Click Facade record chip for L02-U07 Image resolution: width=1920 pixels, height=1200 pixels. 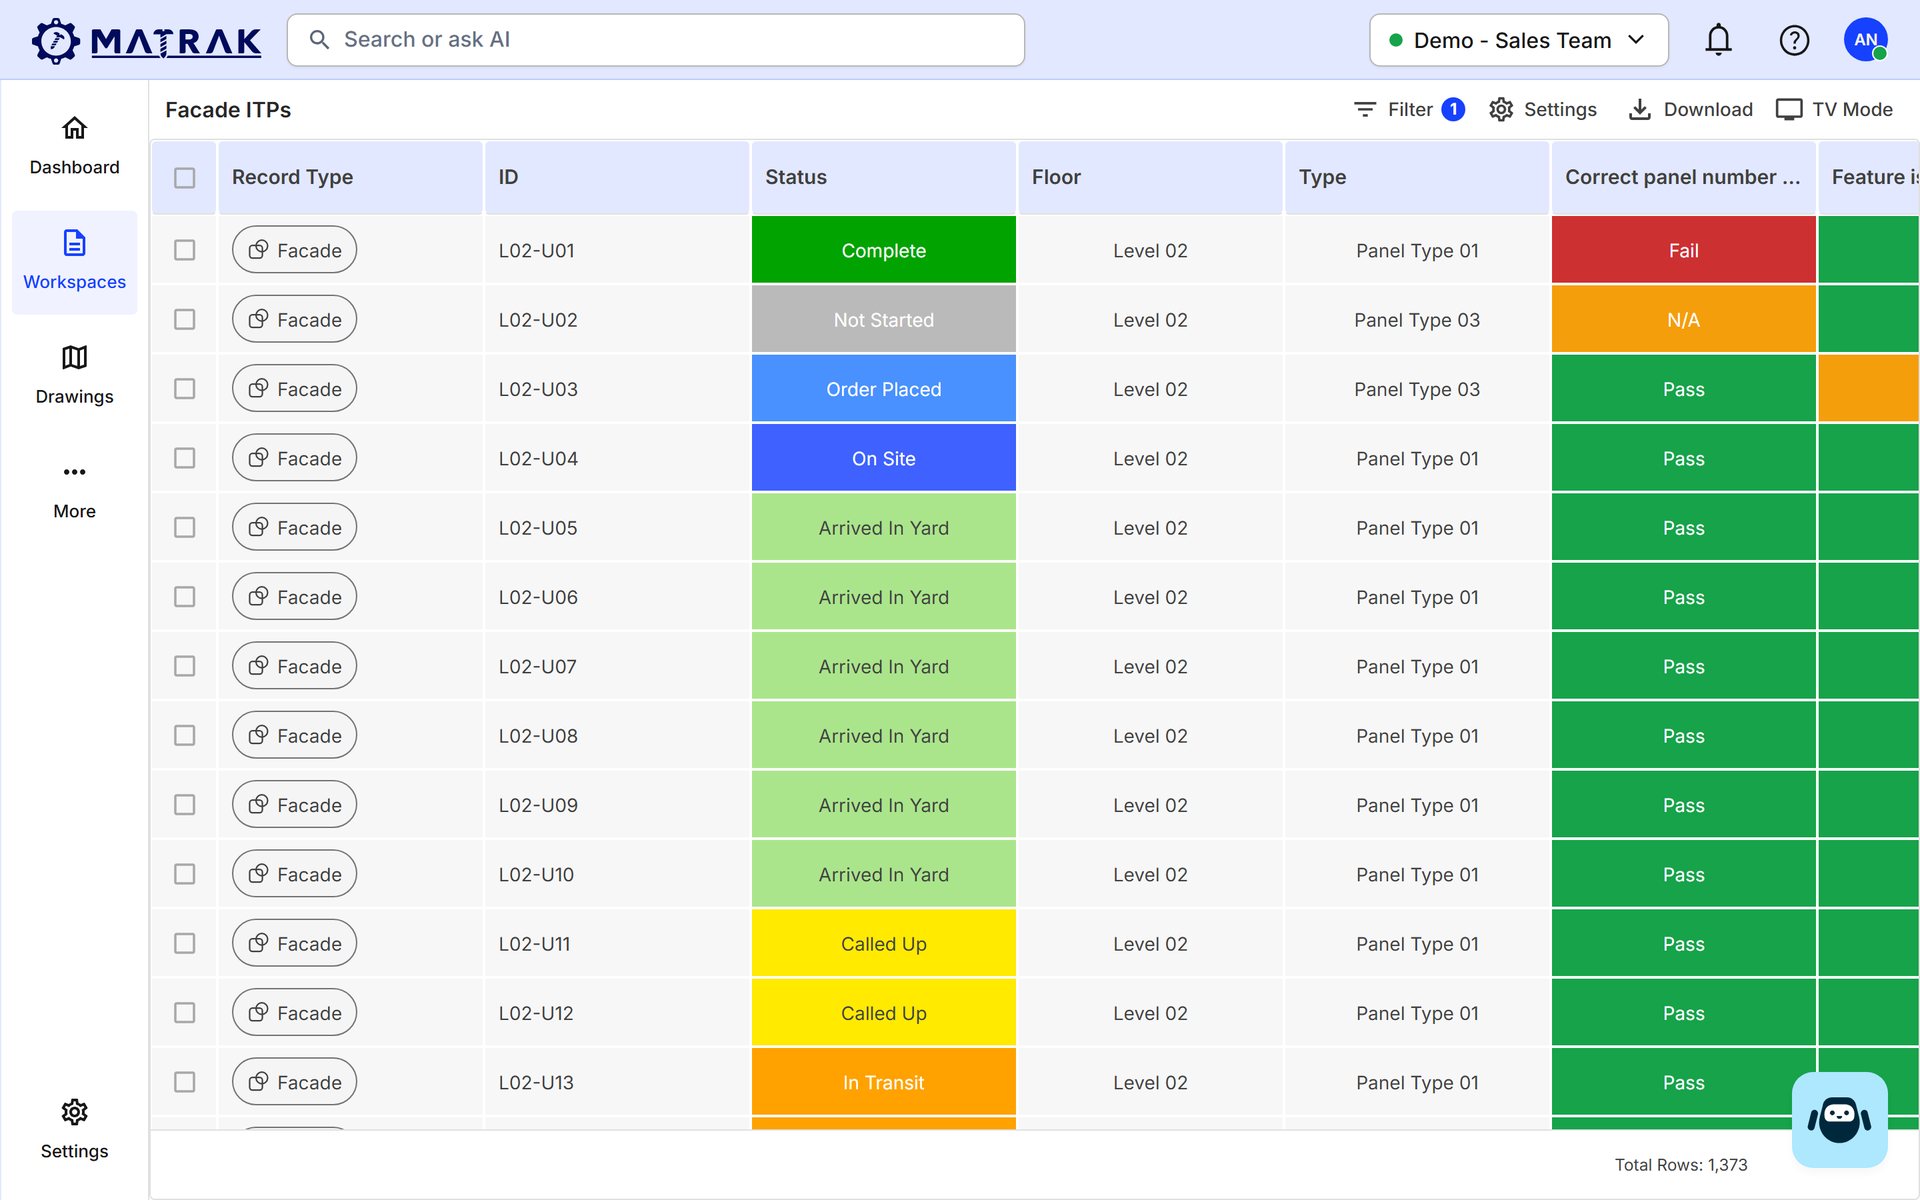click(x=294, y=666)
